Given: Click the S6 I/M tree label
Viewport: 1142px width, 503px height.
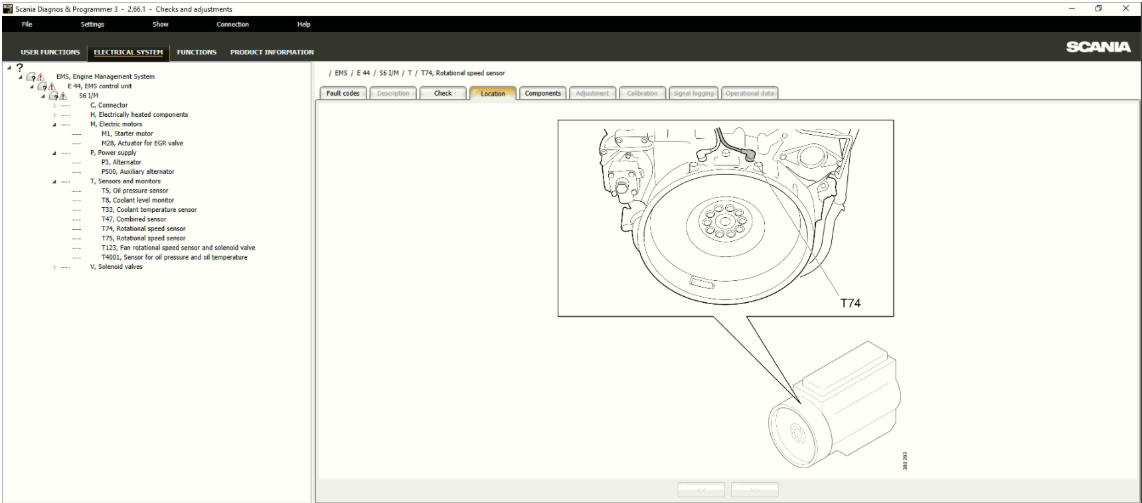Looking at the screenshot, I should coord(88,95).
